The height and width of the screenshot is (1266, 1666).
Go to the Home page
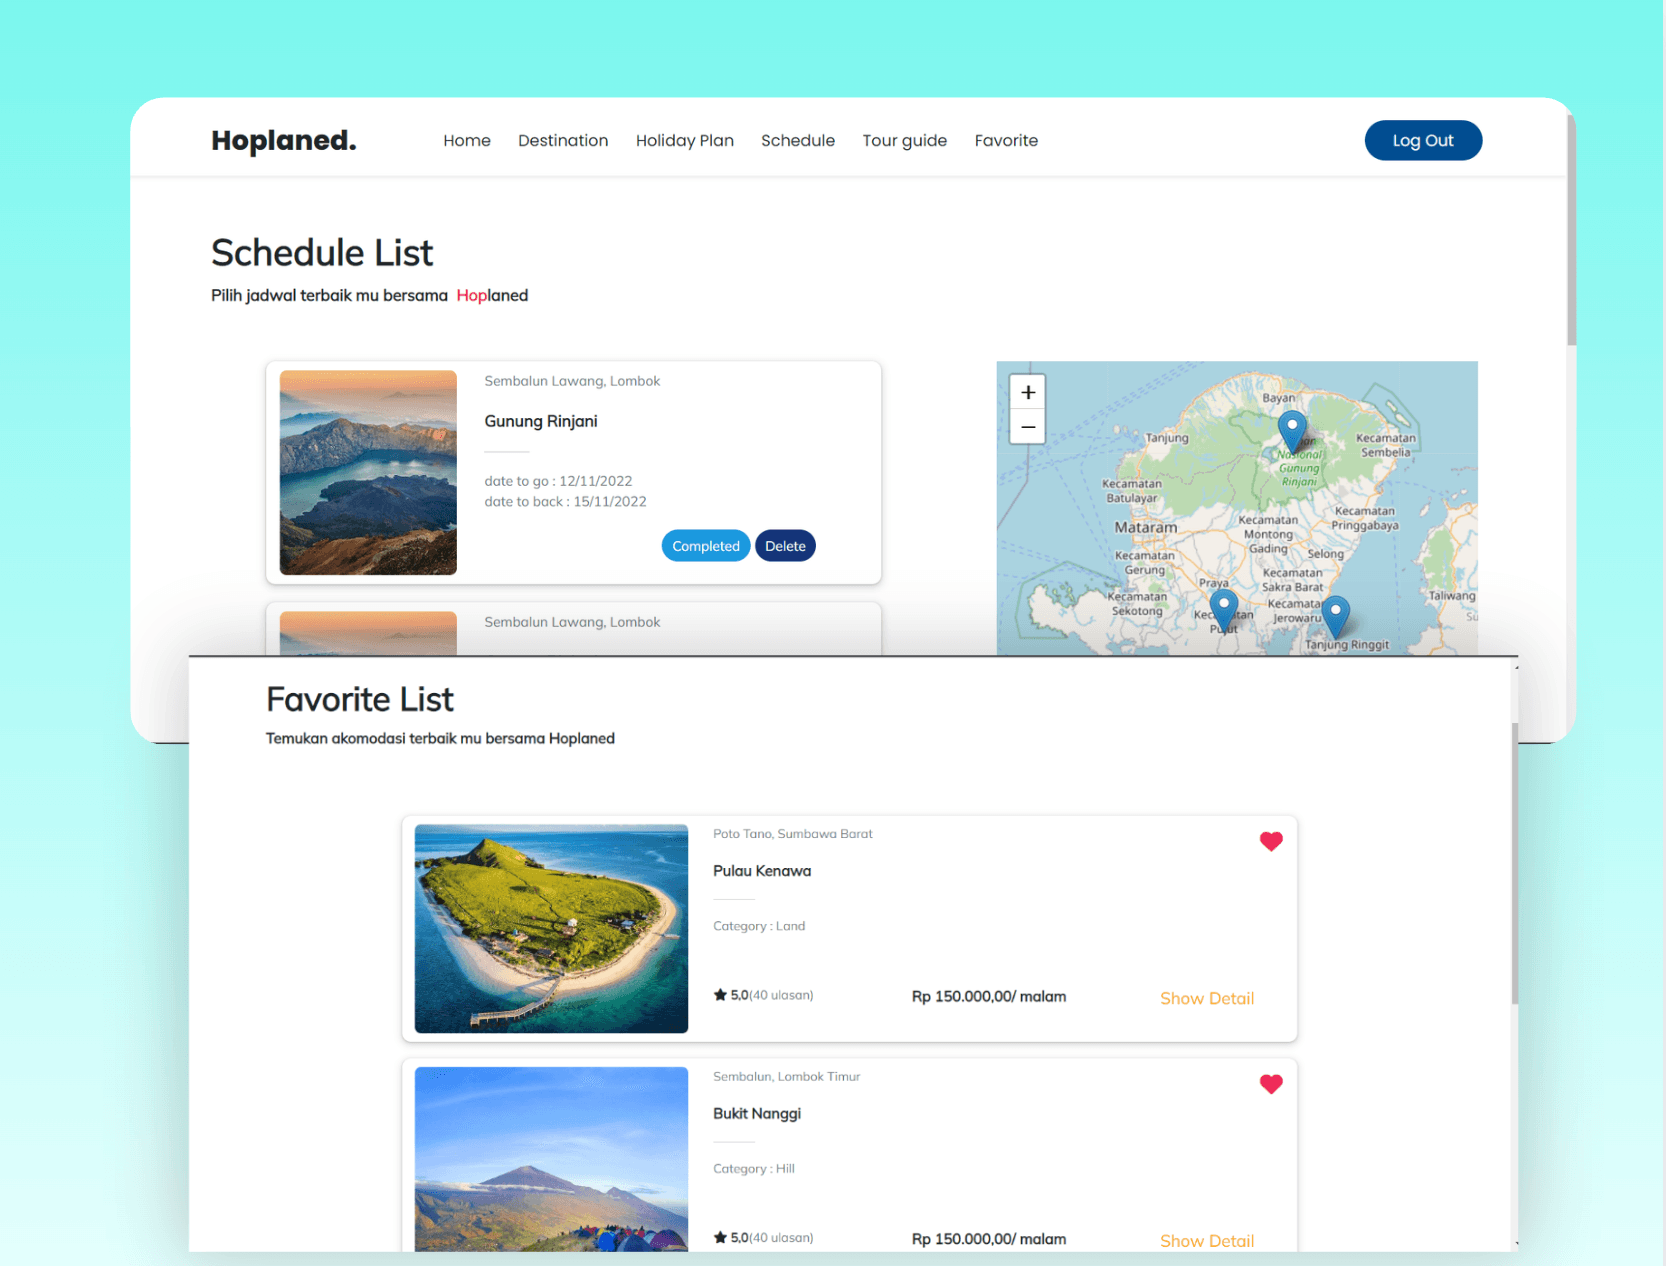466,140
